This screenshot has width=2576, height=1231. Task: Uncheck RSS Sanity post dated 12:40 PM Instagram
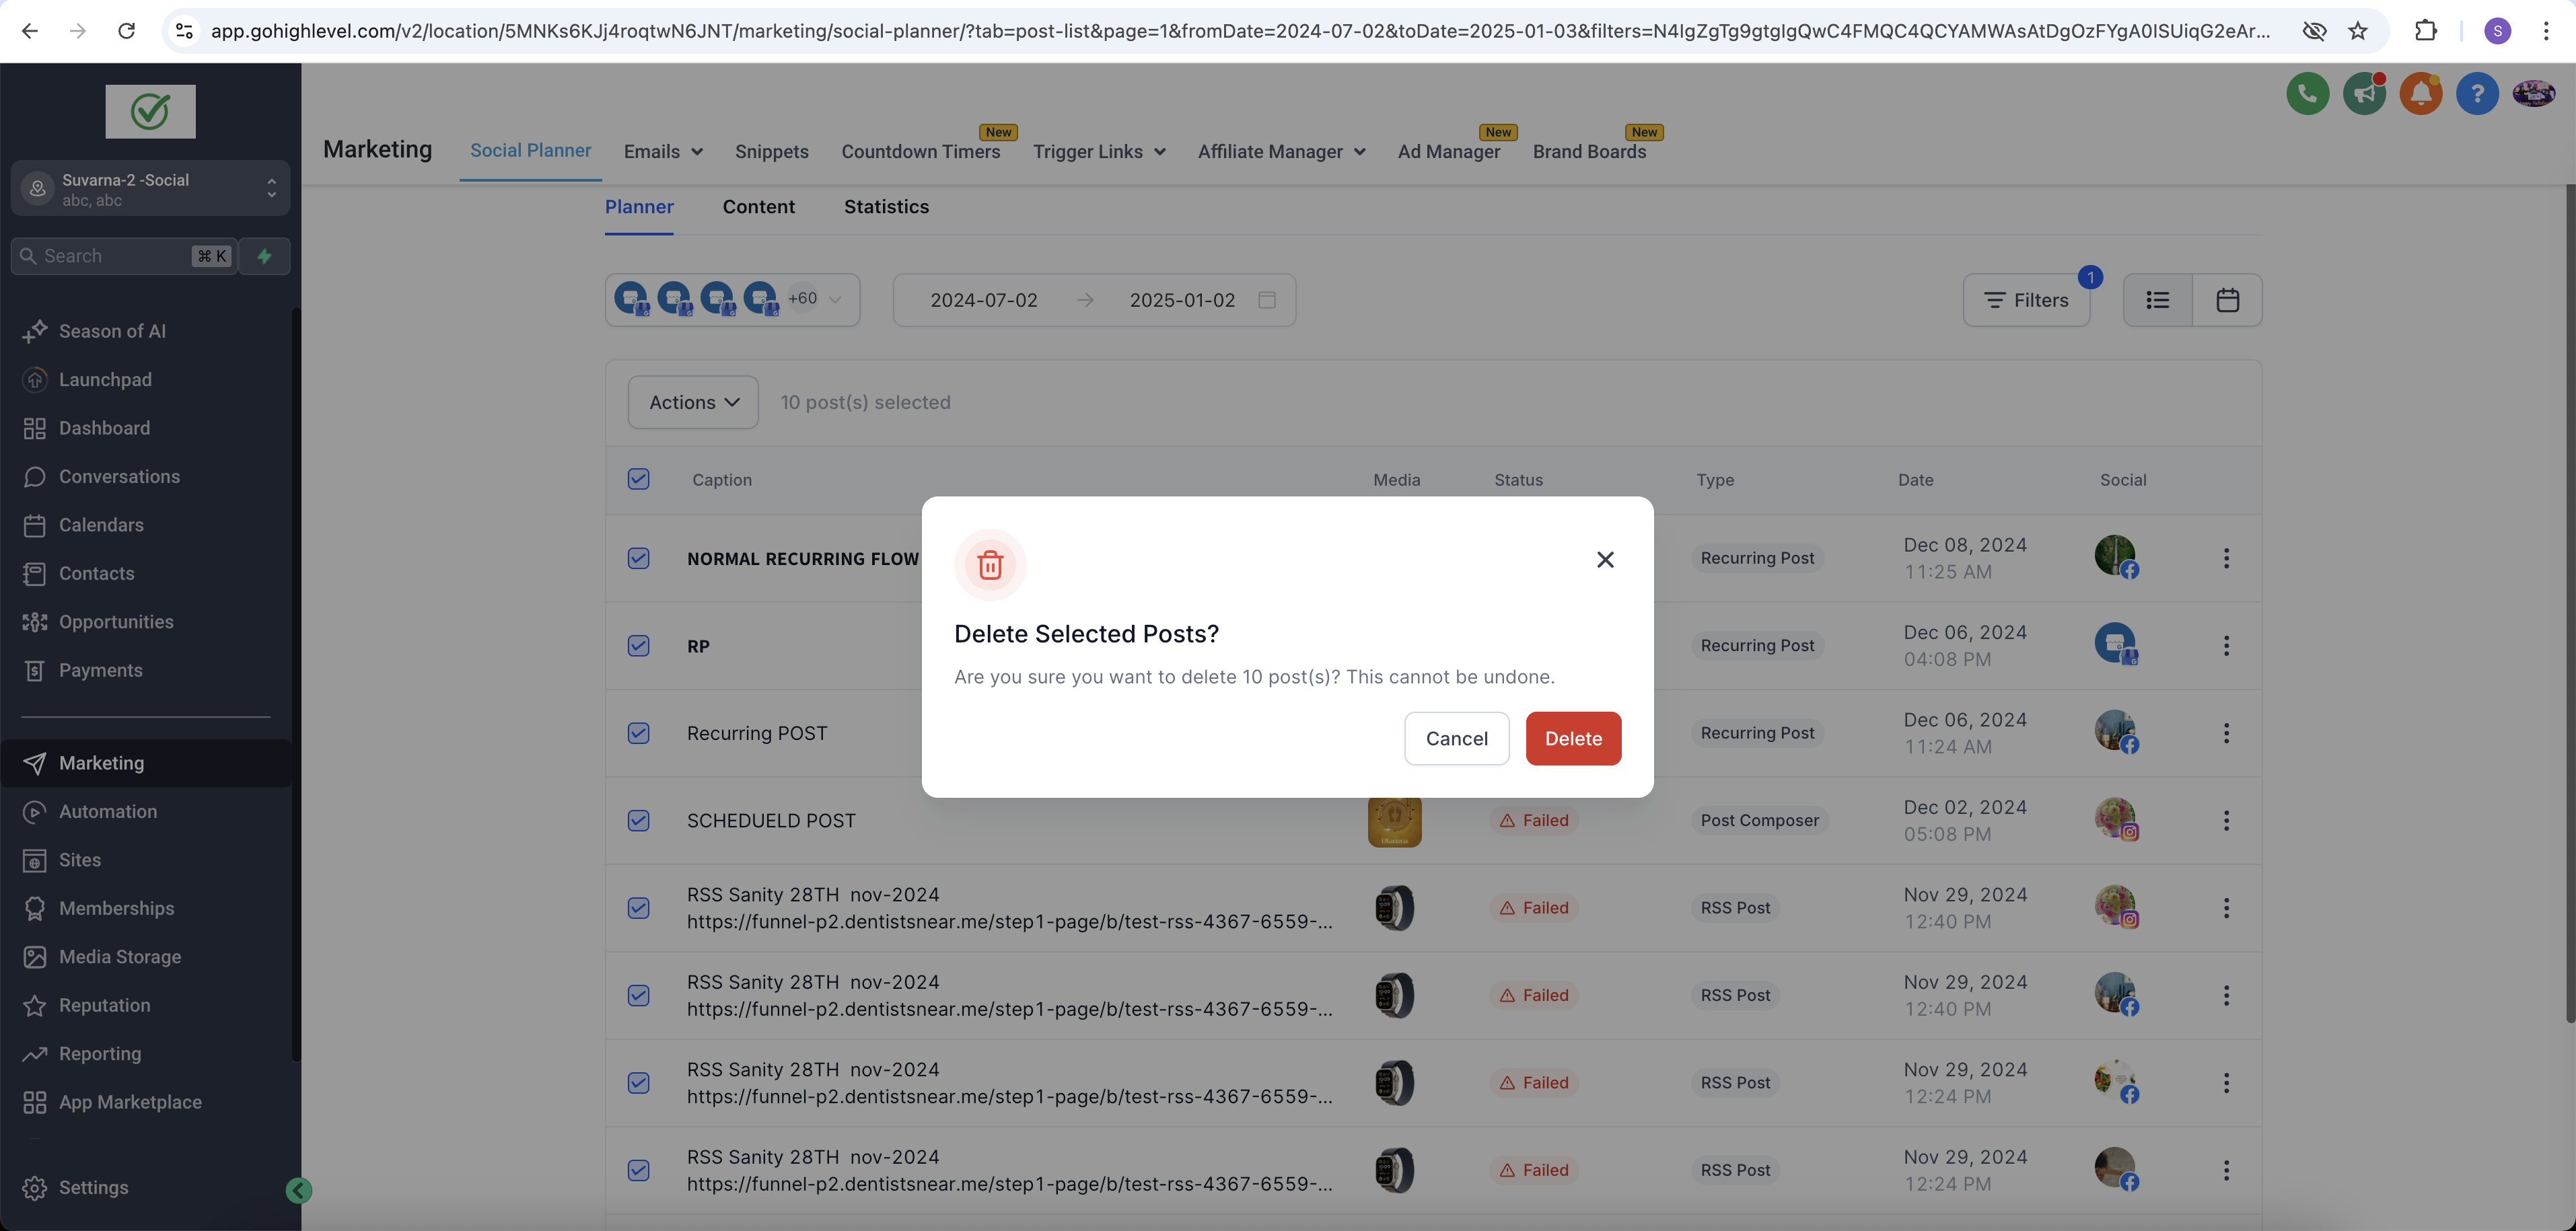(x=638, y=908)
